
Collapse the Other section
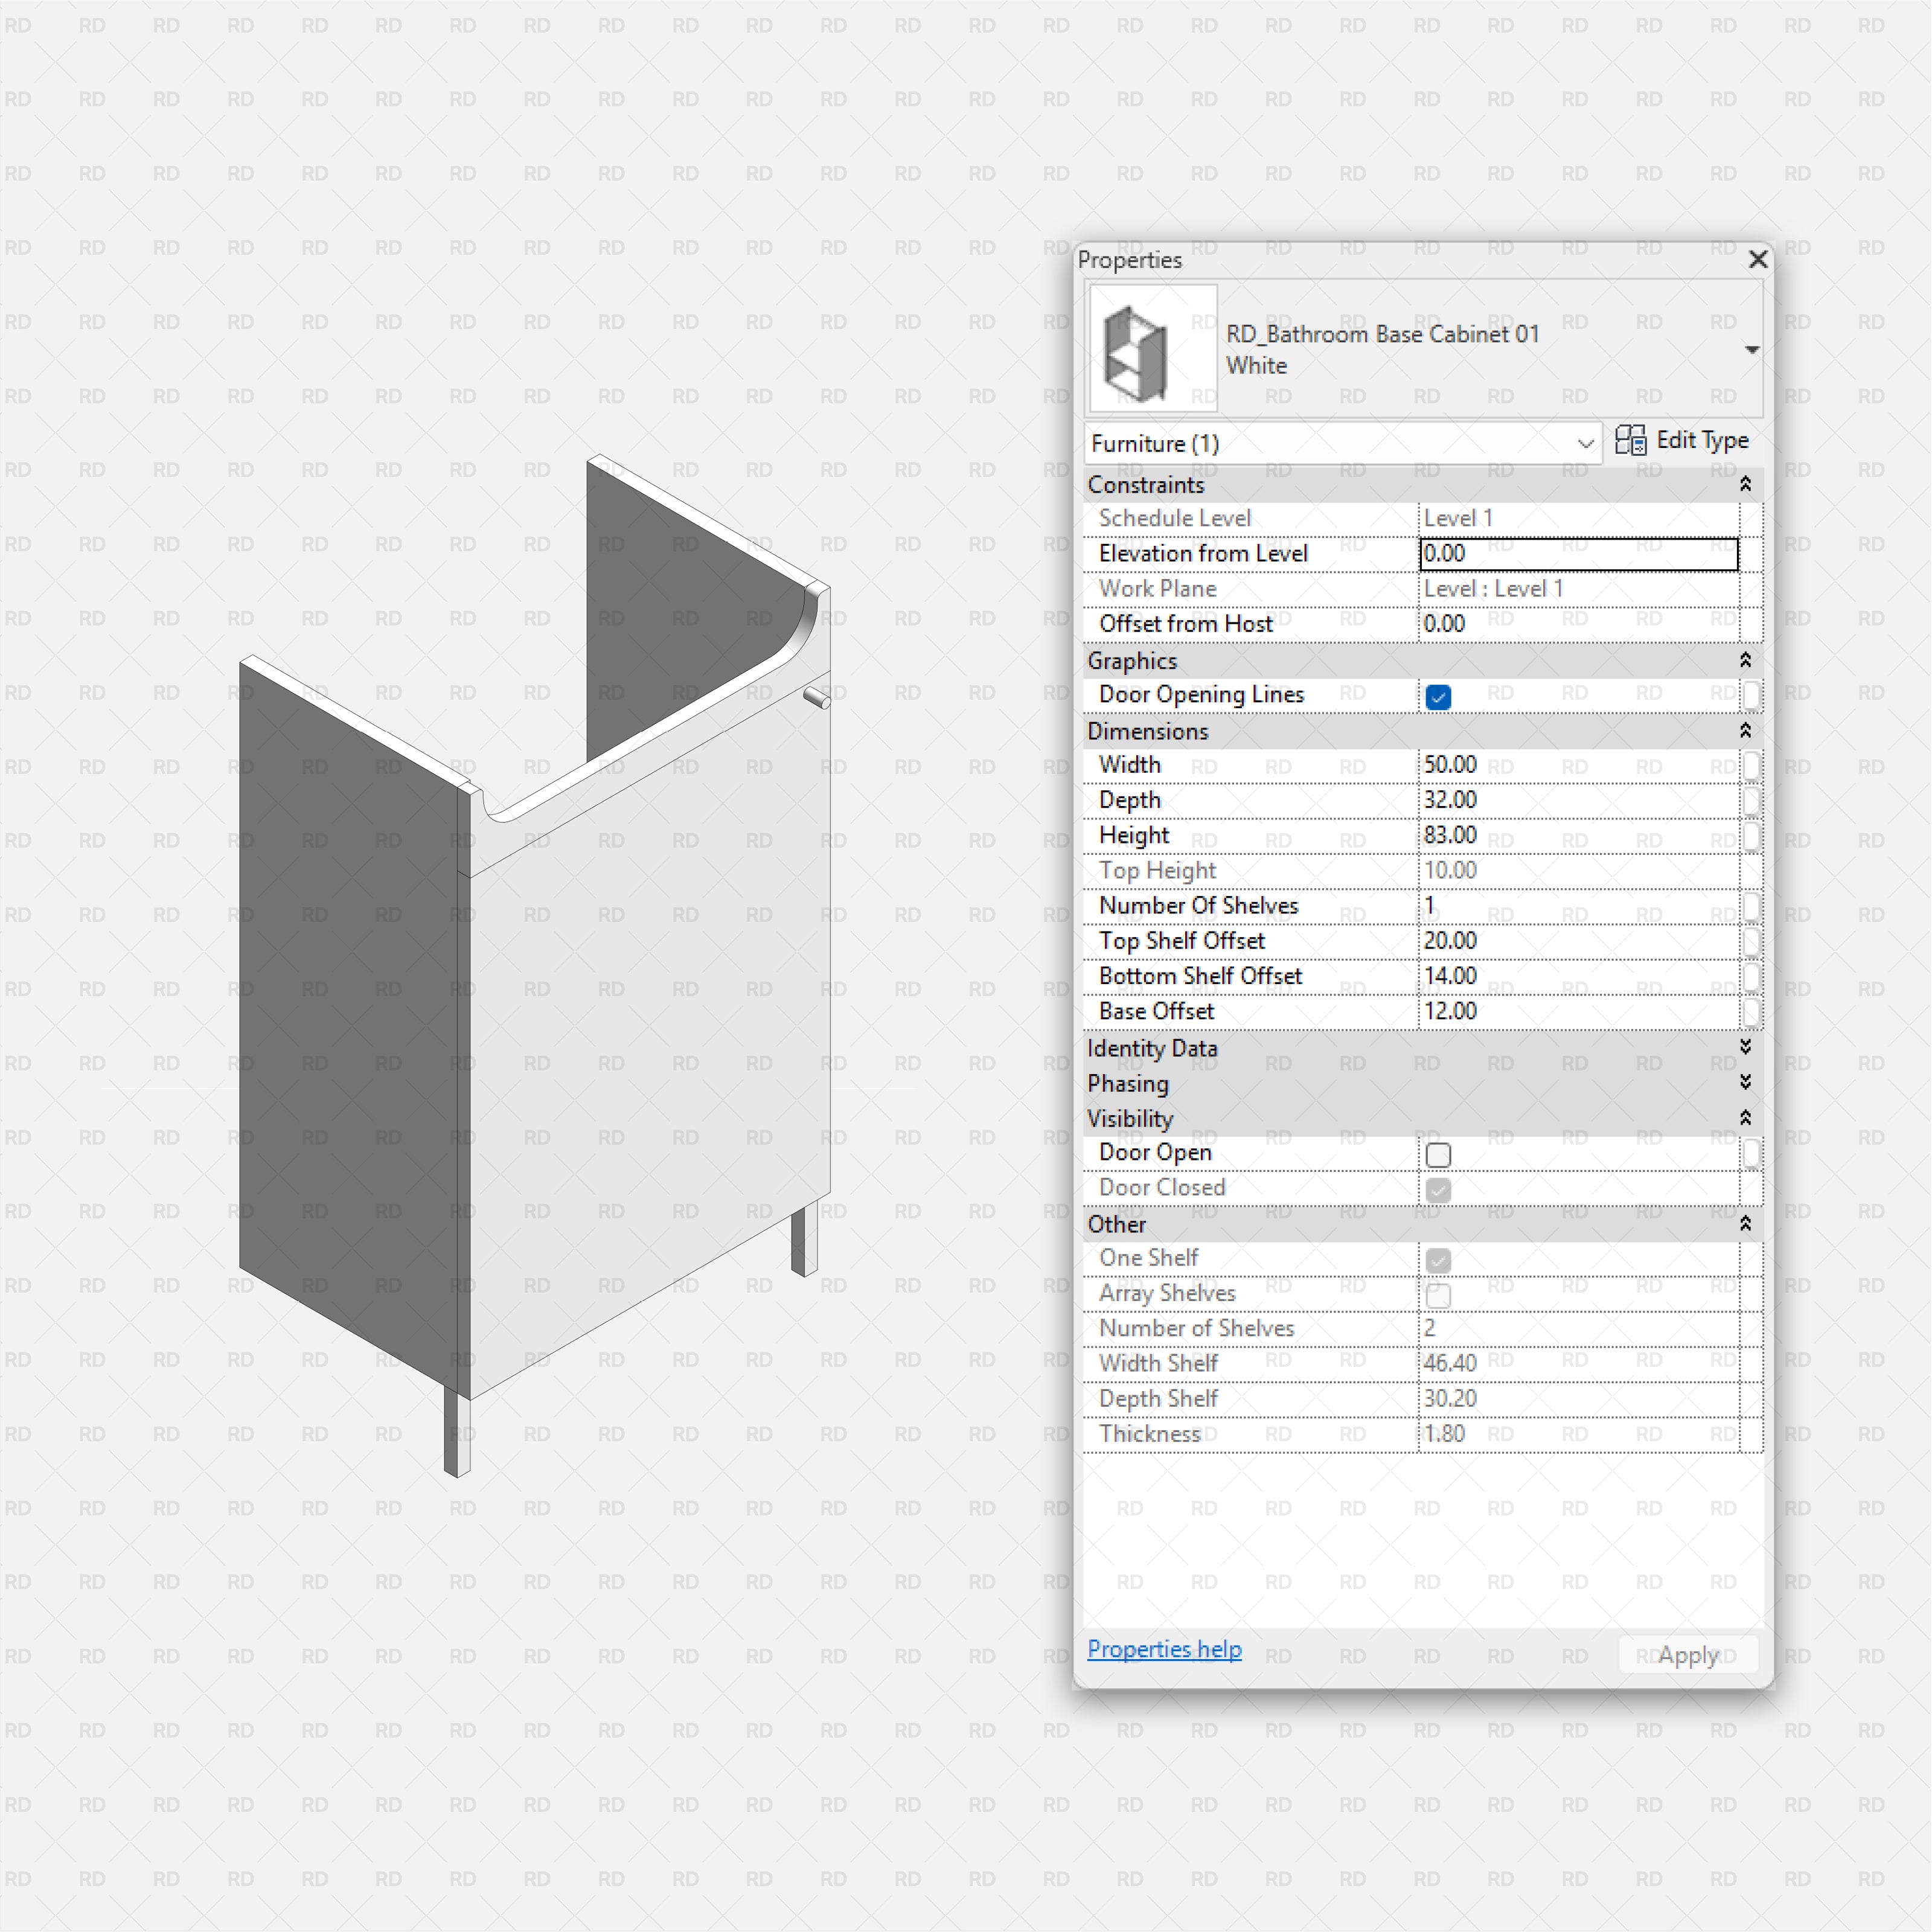(1745, 1224)
